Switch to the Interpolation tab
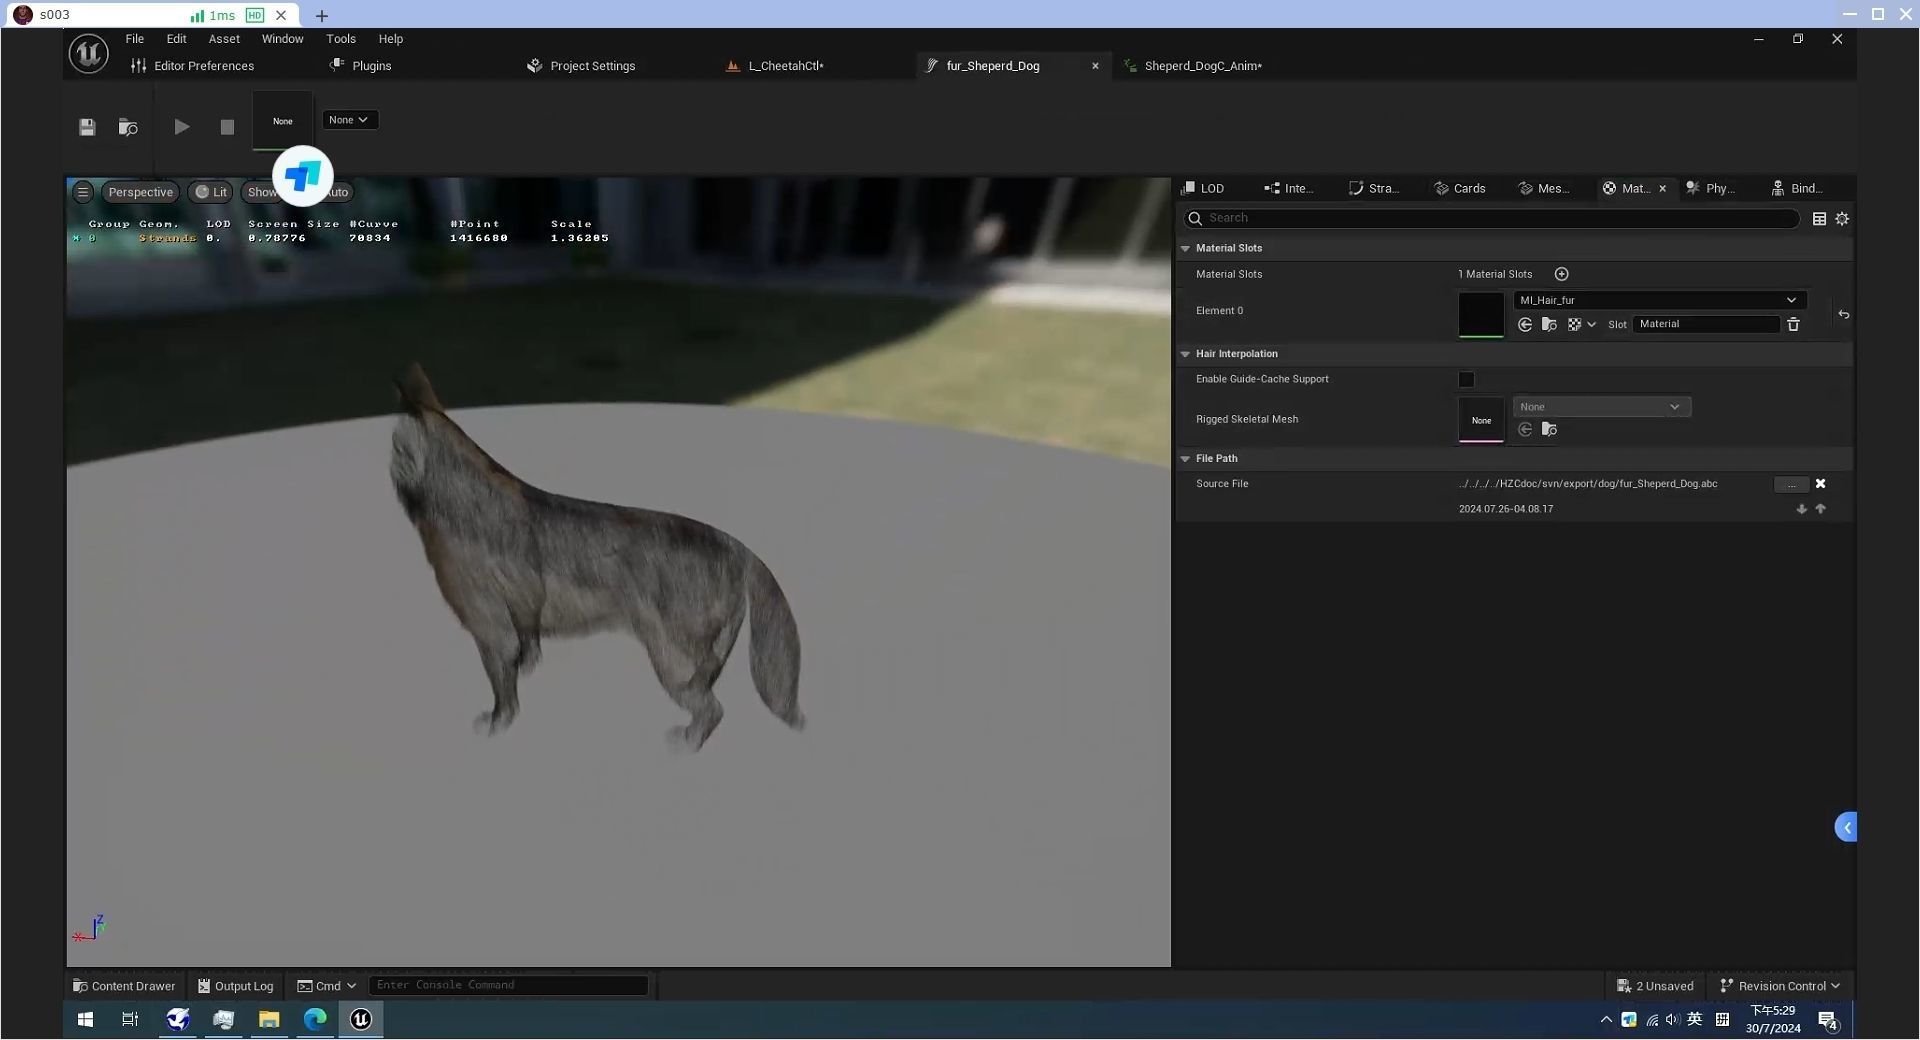Screen dimensions: 1920x1040 [1289, 188]
